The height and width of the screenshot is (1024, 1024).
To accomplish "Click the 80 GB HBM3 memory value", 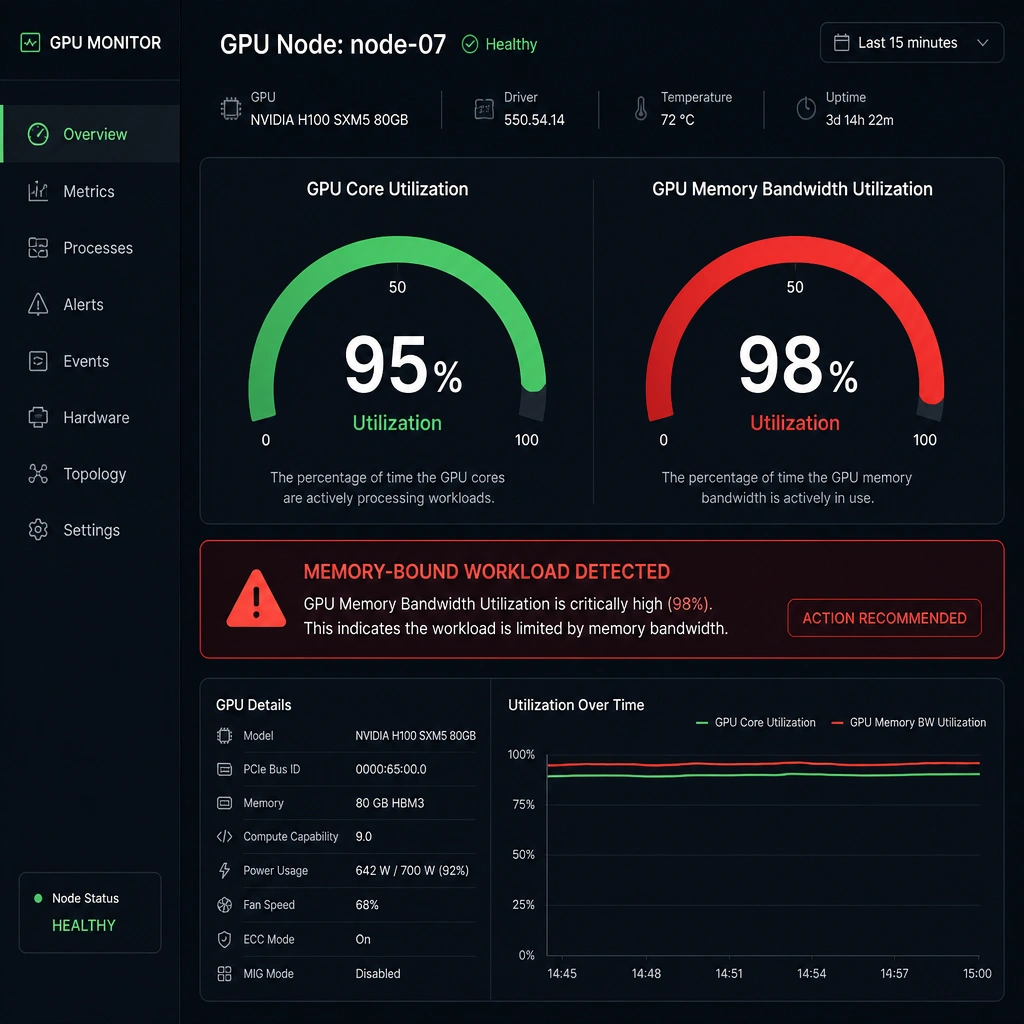I will (390, 803).
